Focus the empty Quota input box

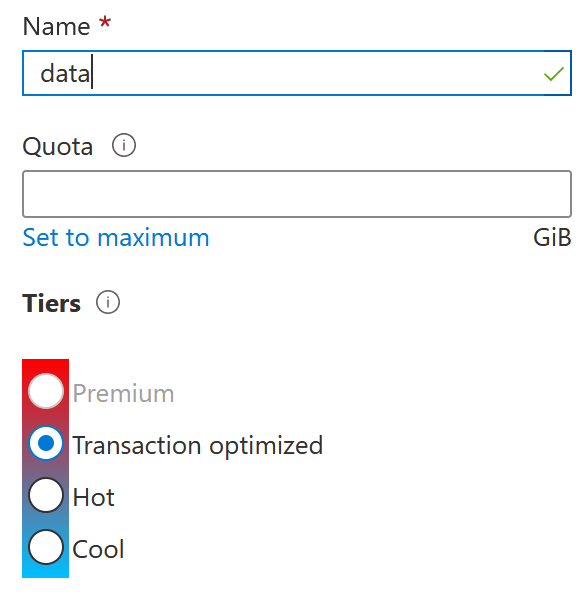pyautogui.click(x=297, y=194)
